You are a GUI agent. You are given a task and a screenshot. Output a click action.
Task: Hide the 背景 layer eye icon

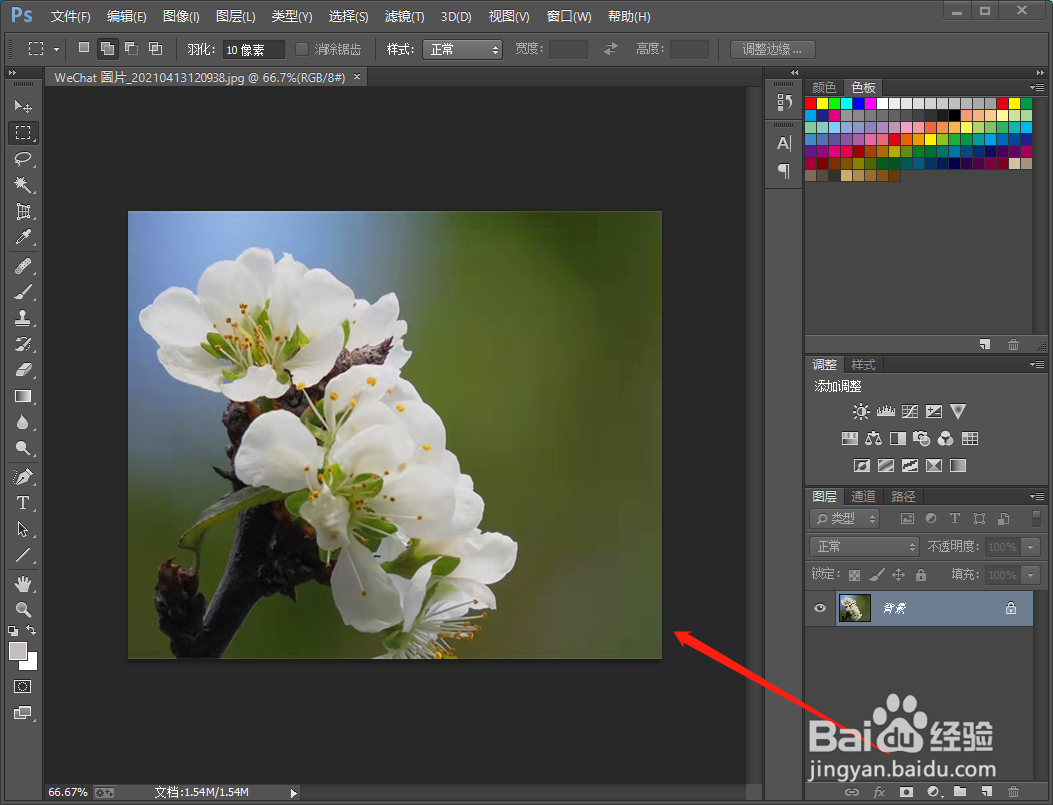point(820,608)
